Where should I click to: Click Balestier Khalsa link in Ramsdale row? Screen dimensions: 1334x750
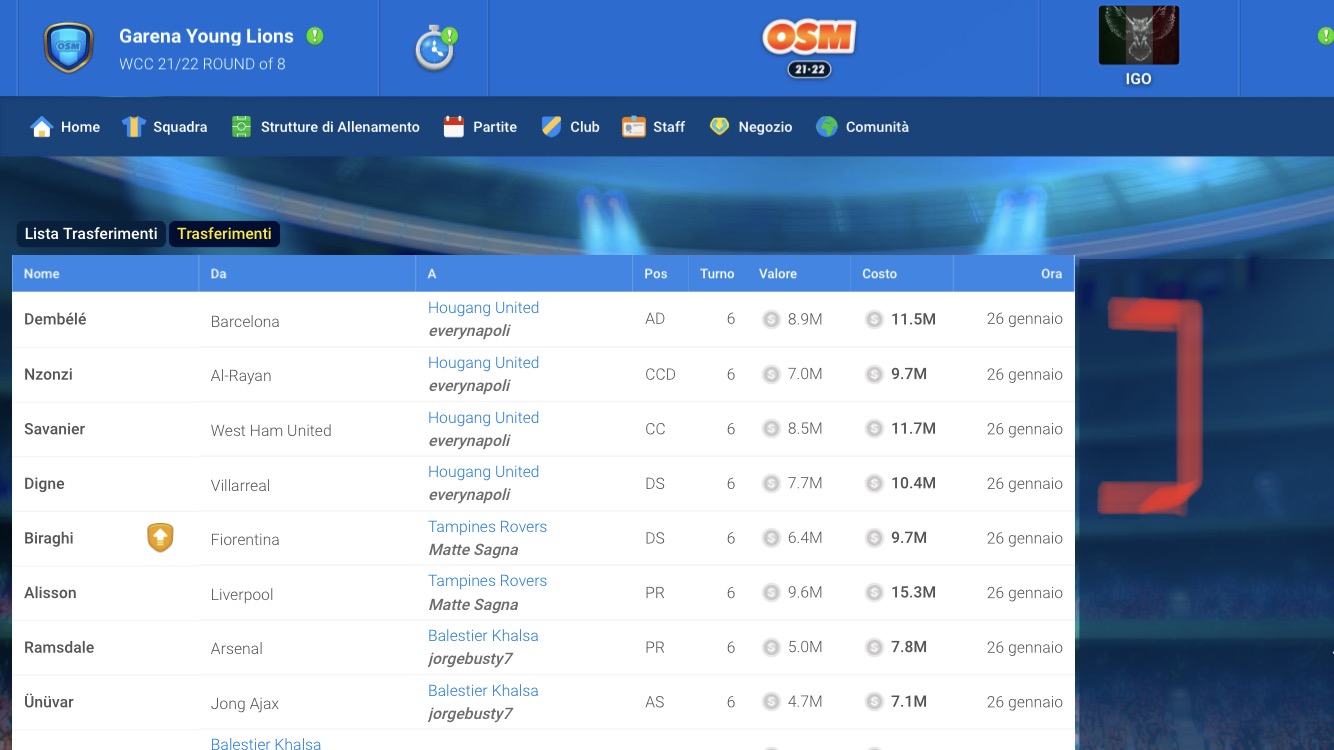(483, 636)
